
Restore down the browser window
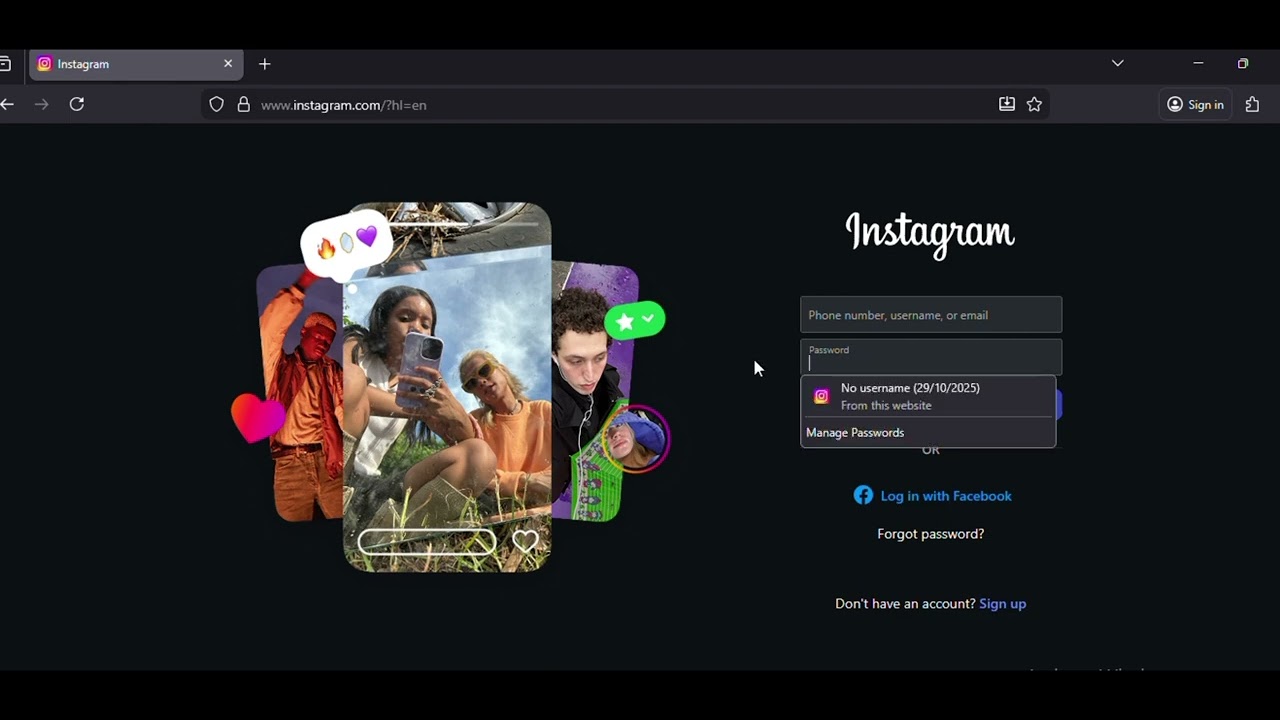(1243, 63)
